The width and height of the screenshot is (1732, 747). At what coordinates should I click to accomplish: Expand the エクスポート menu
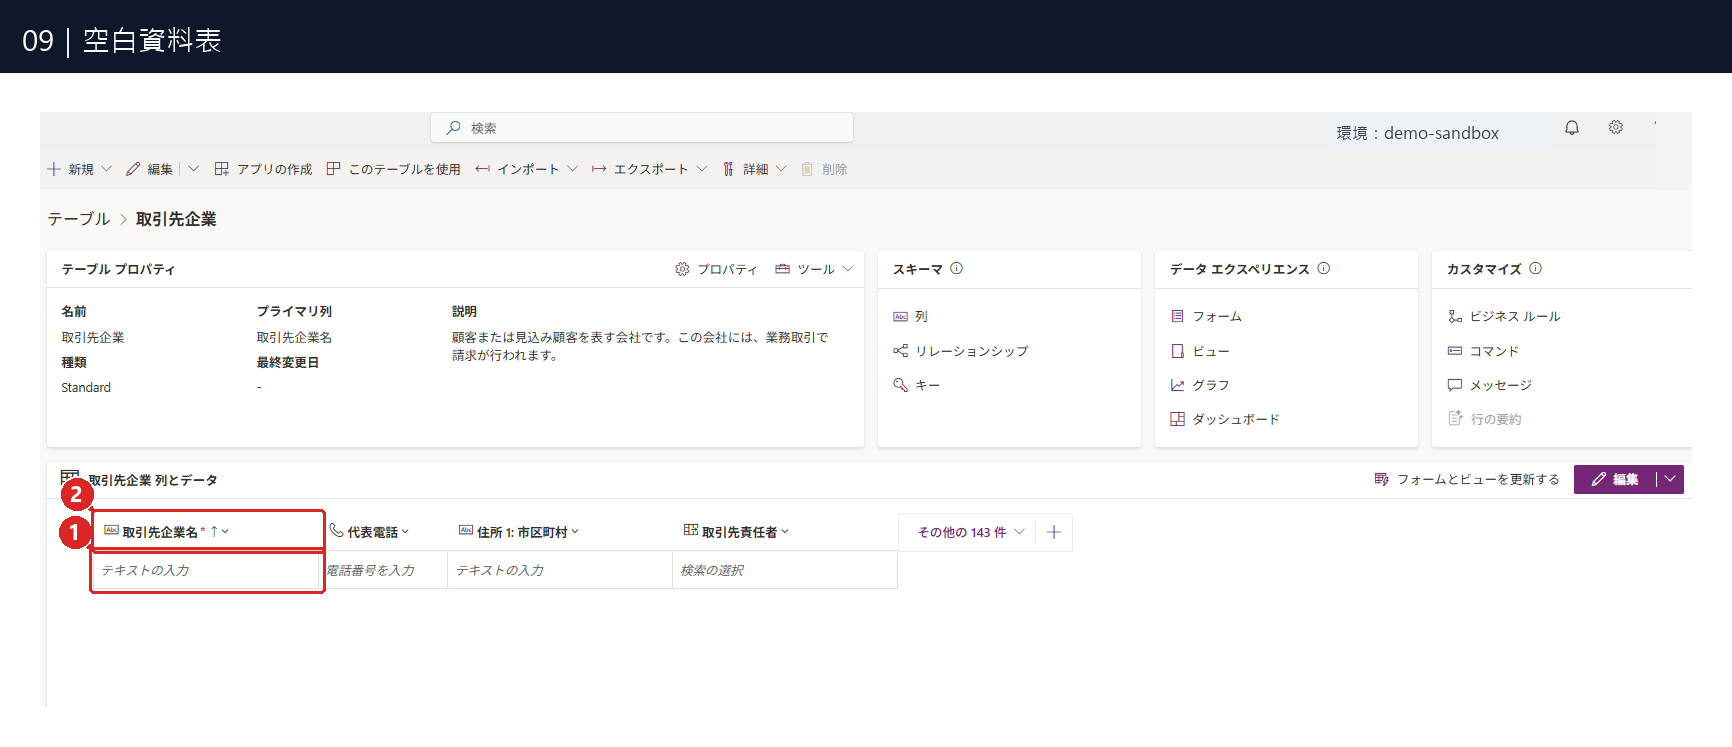[702, 169]
